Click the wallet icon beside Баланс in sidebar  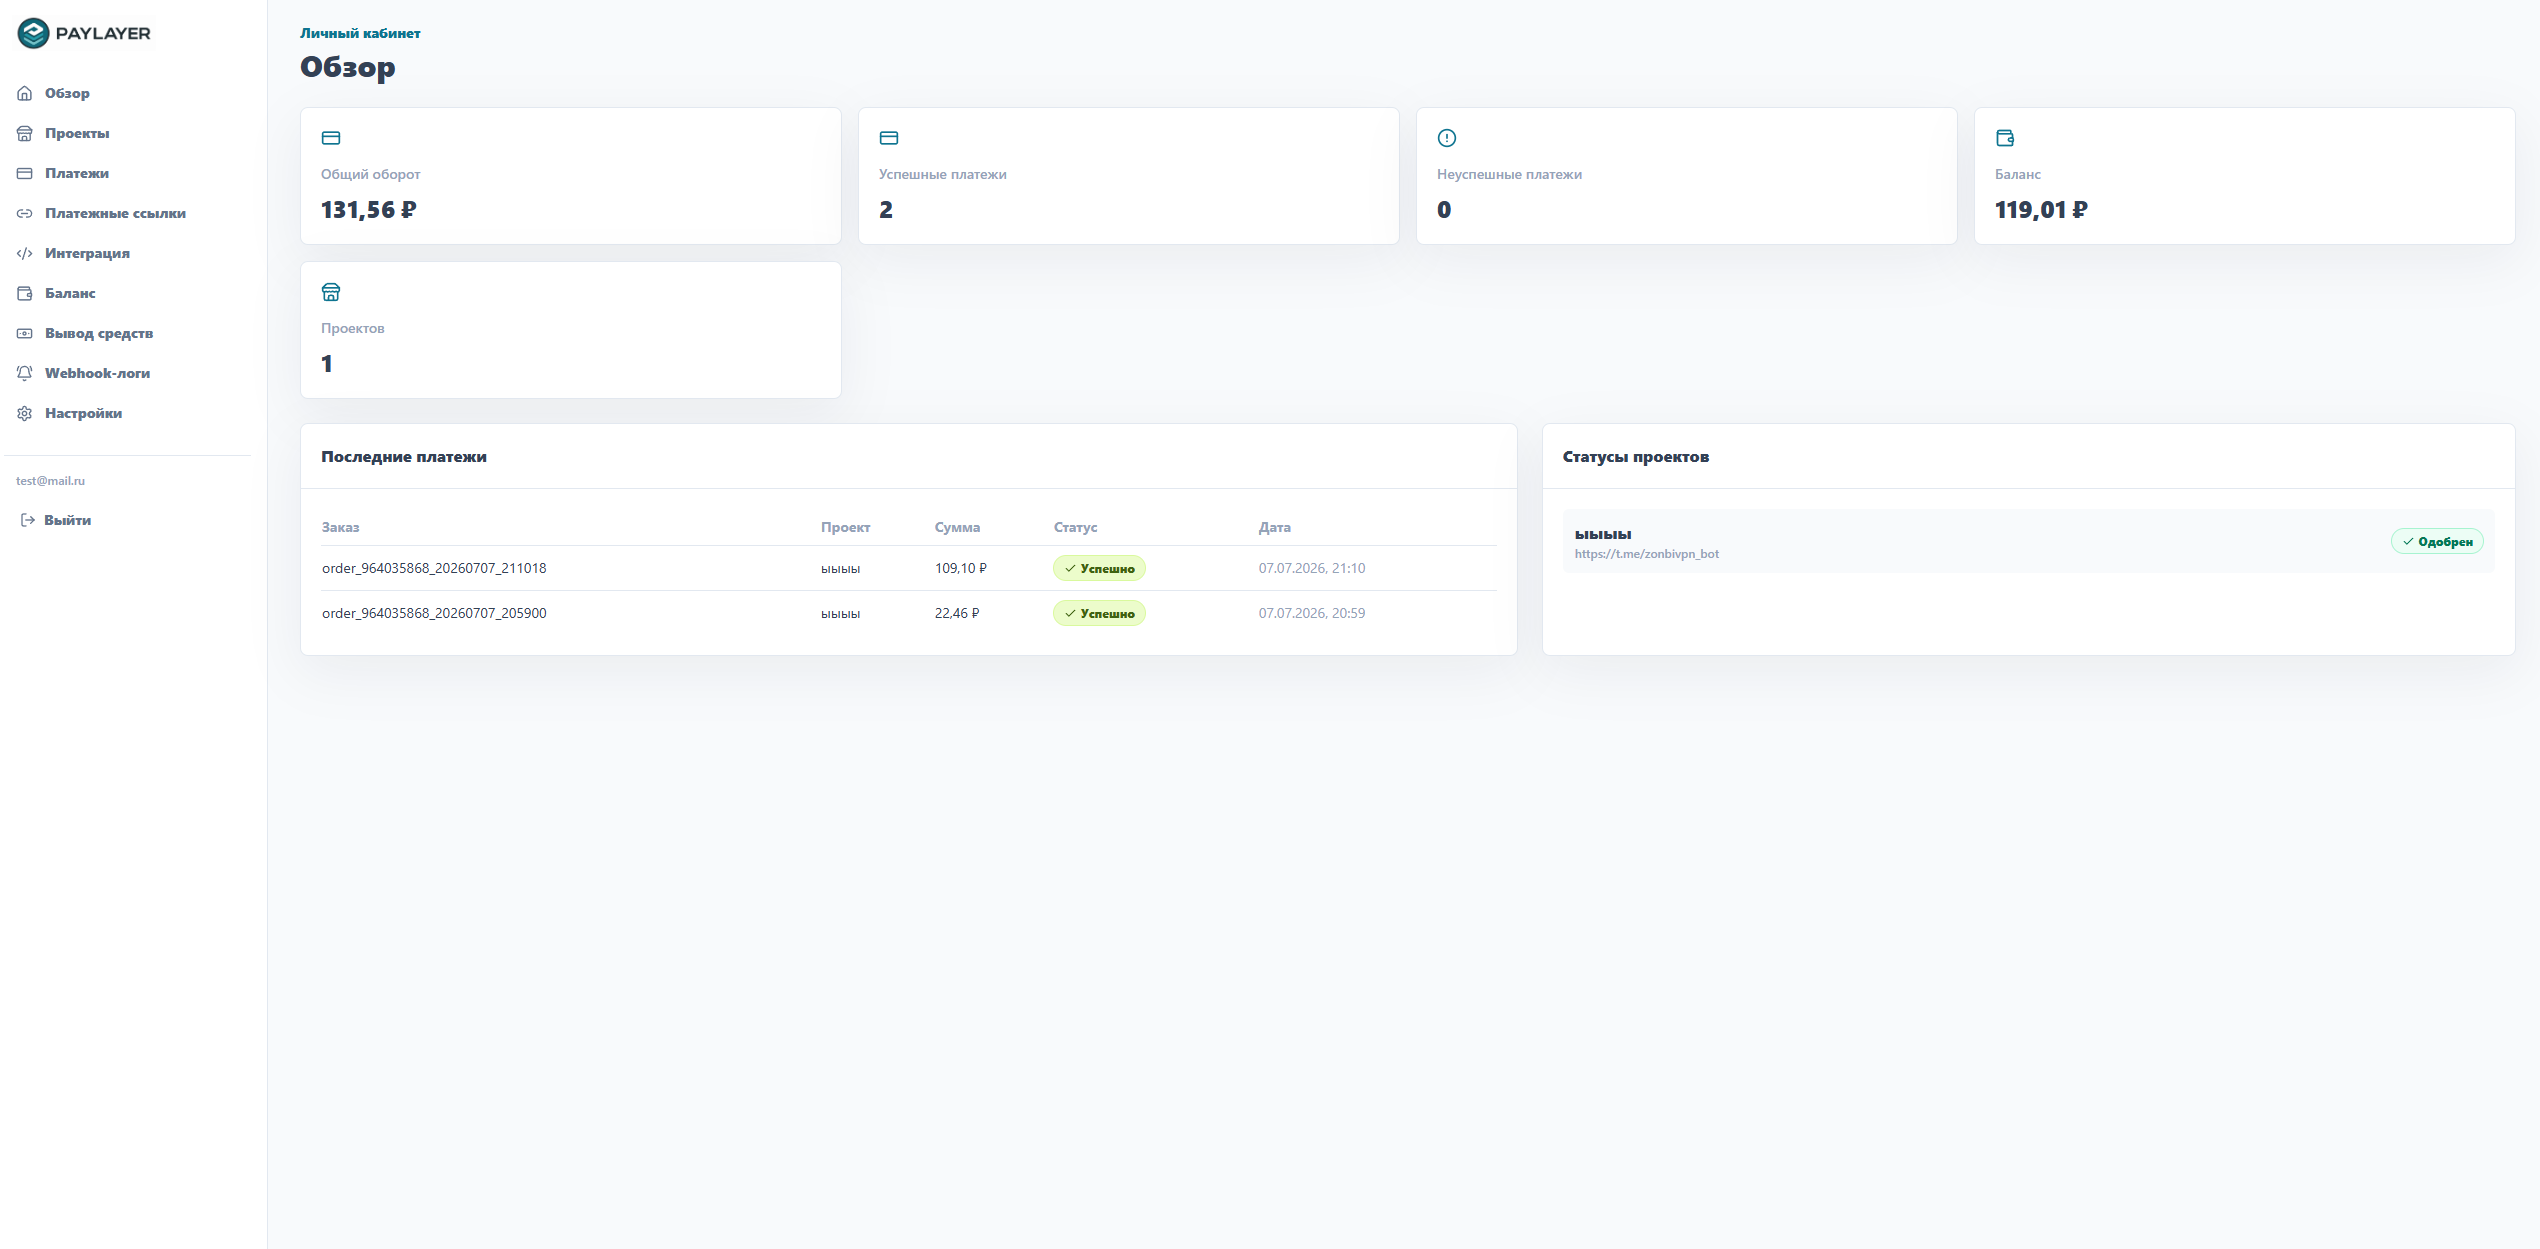25,293
